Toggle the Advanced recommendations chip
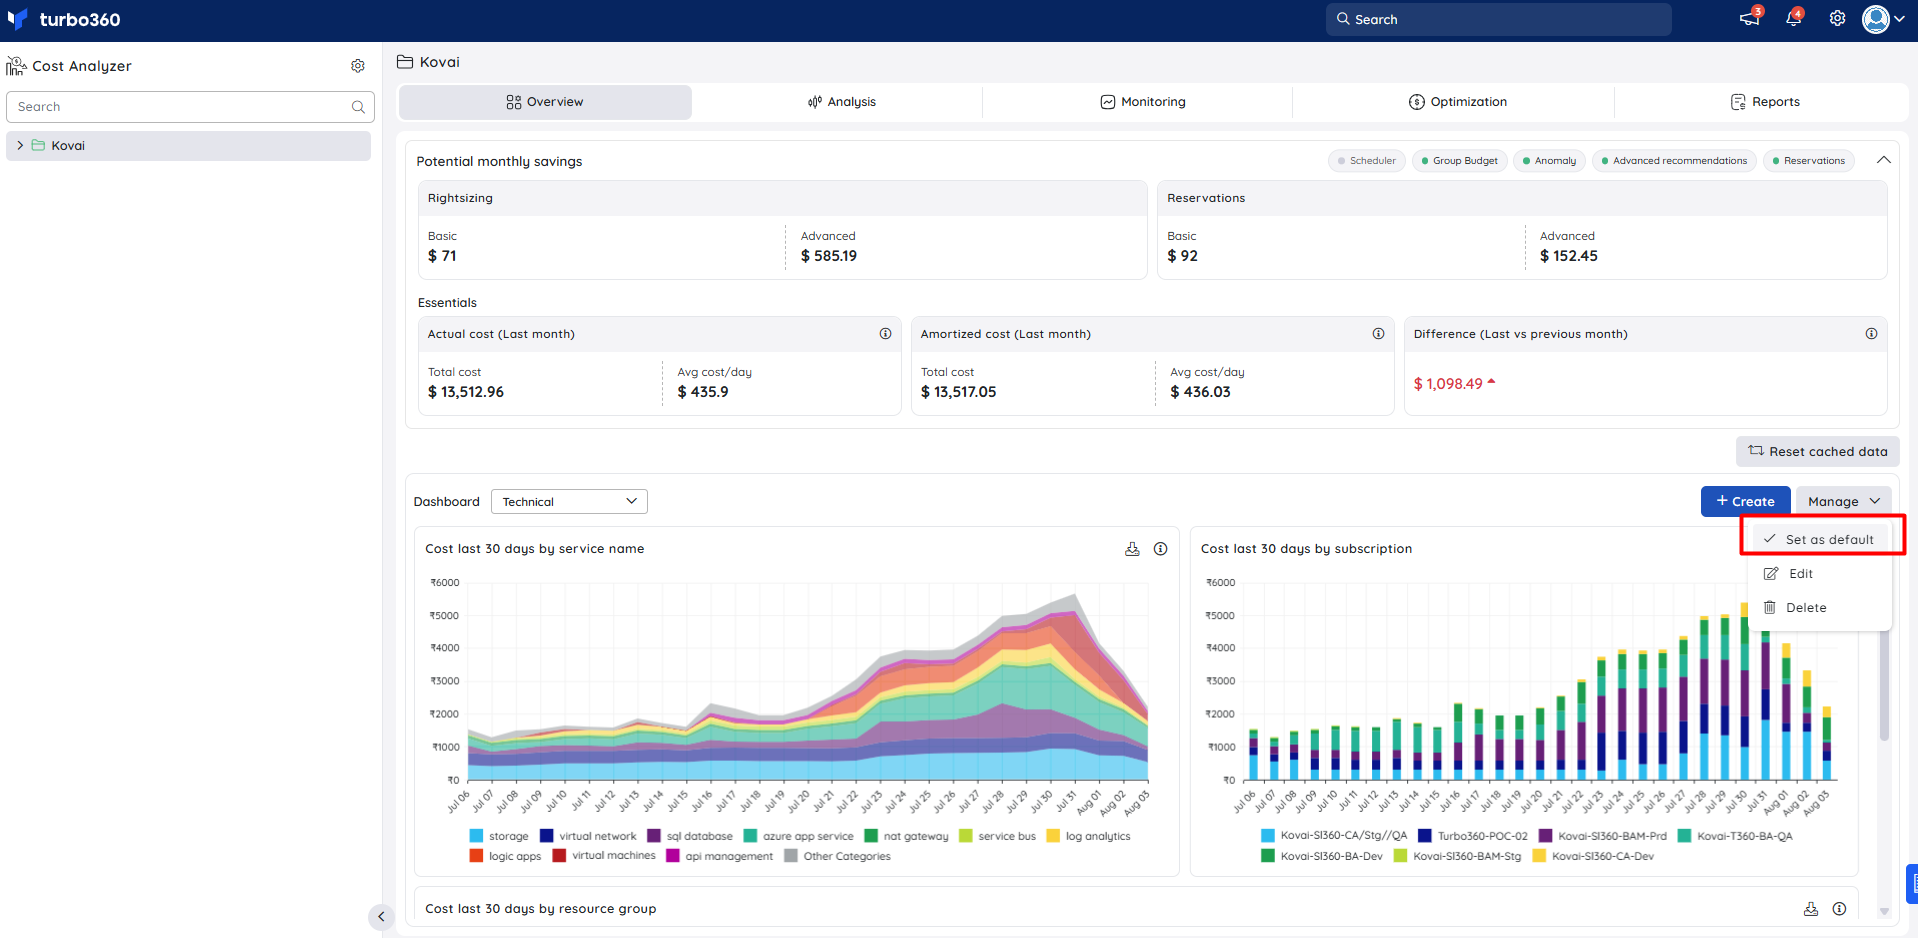Screen dimensions: 1918x938 pyautogui.click(x=1674, y=161)
